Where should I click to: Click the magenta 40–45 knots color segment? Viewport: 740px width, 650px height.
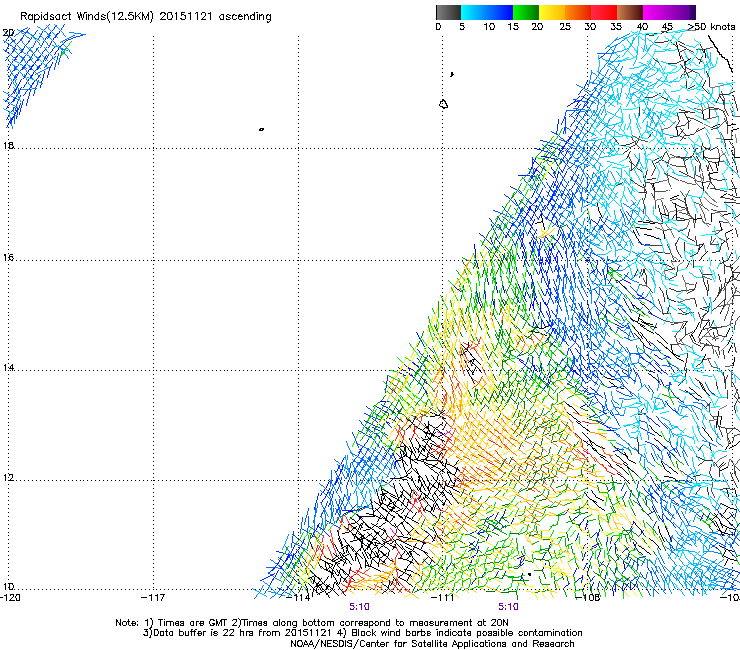tap(656, 12)
